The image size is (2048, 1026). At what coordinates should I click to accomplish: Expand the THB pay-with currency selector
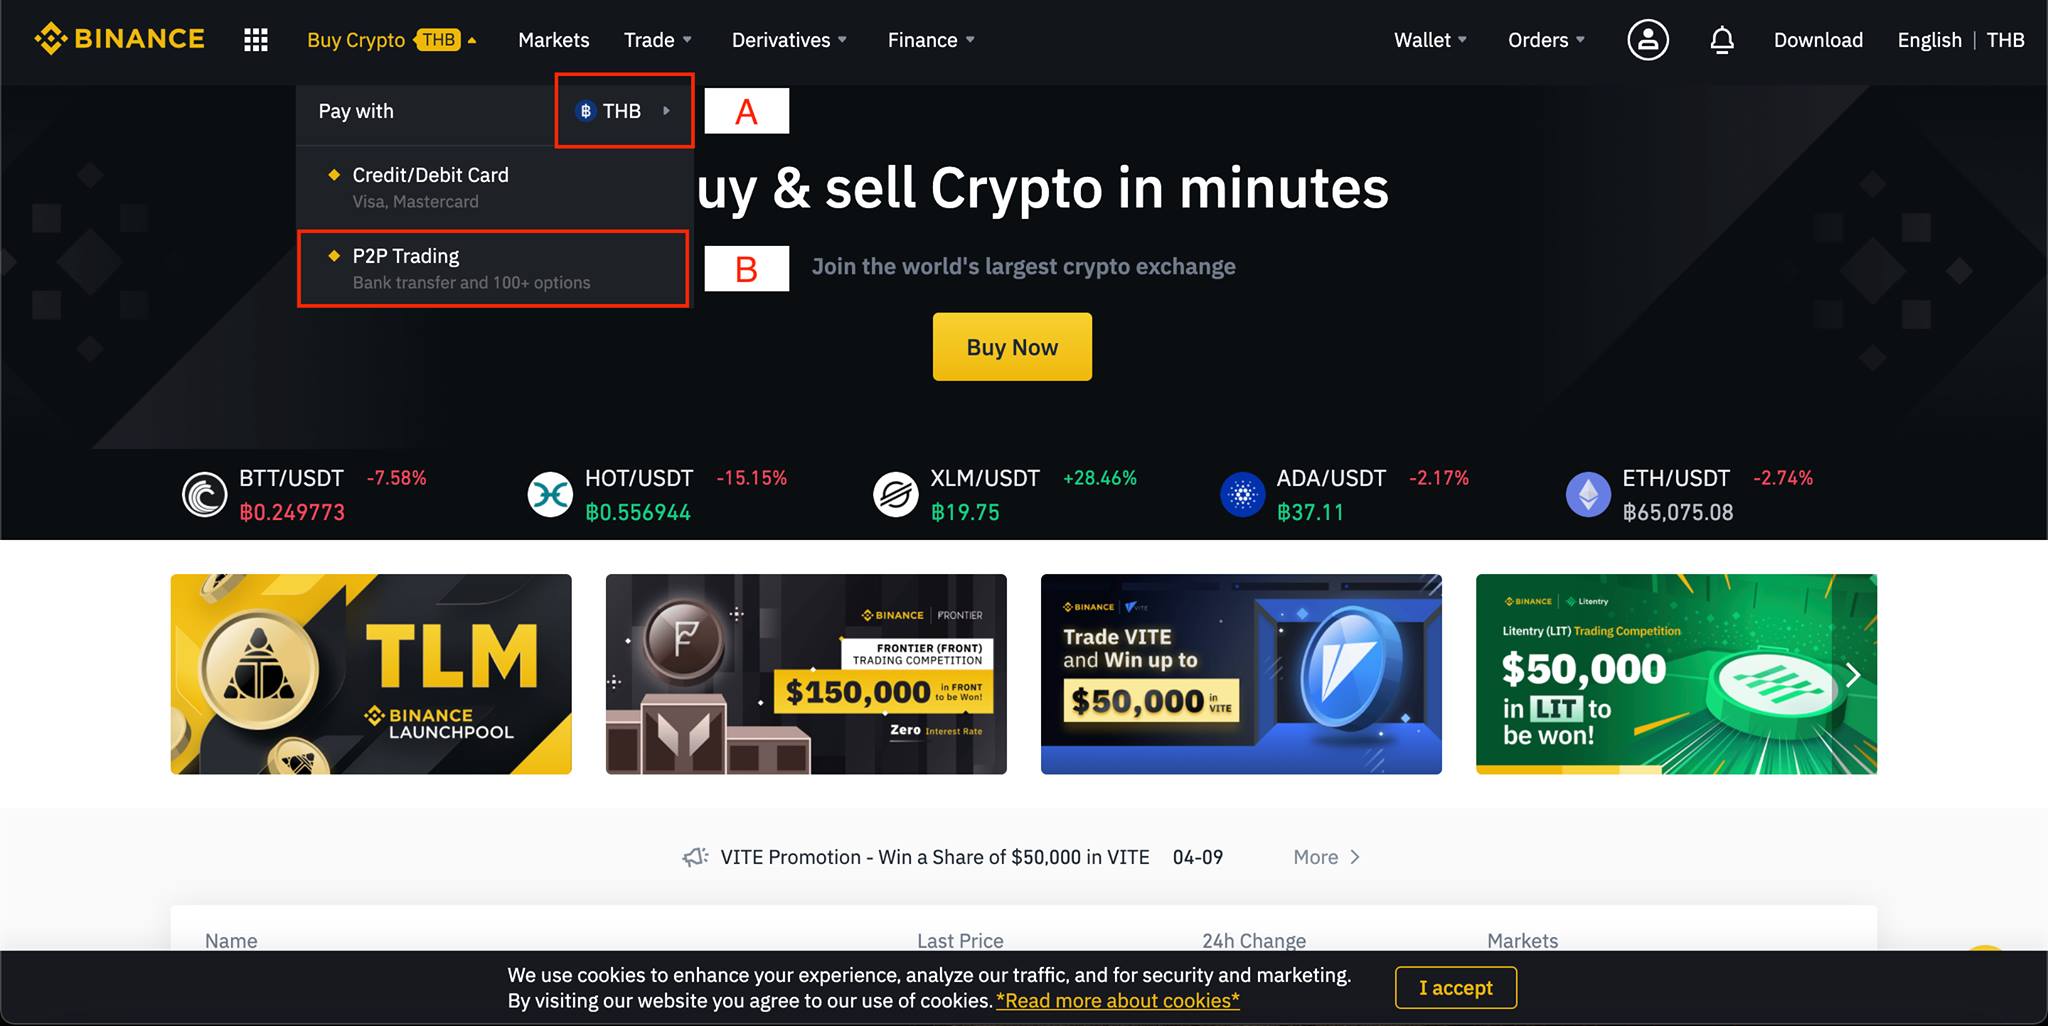click(x=624, y=111)
